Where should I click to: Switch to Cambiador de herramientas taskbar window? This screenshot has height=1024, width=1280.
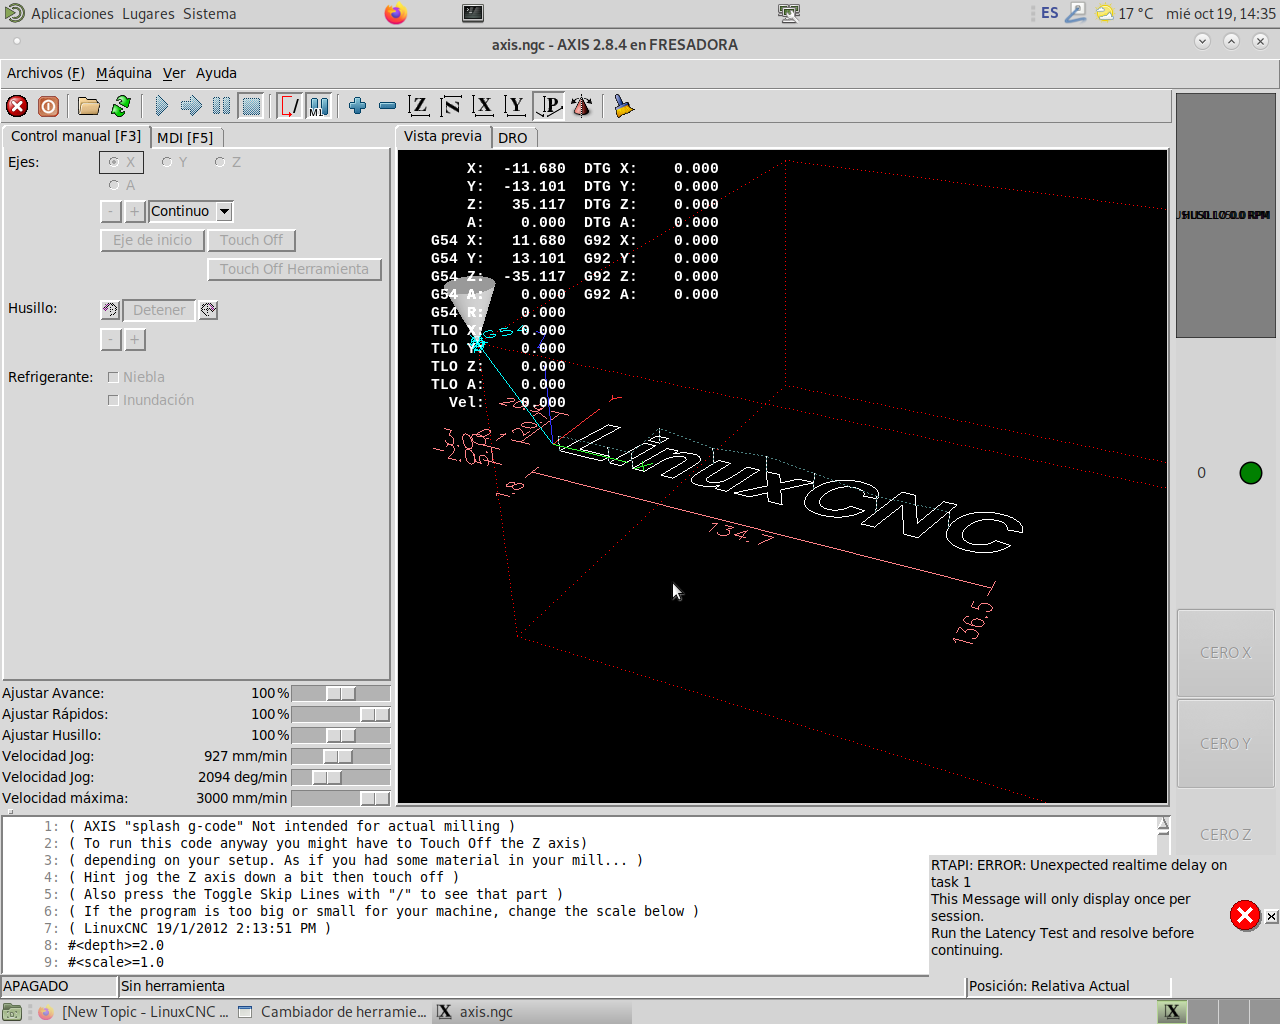[x=333, y=1012]
